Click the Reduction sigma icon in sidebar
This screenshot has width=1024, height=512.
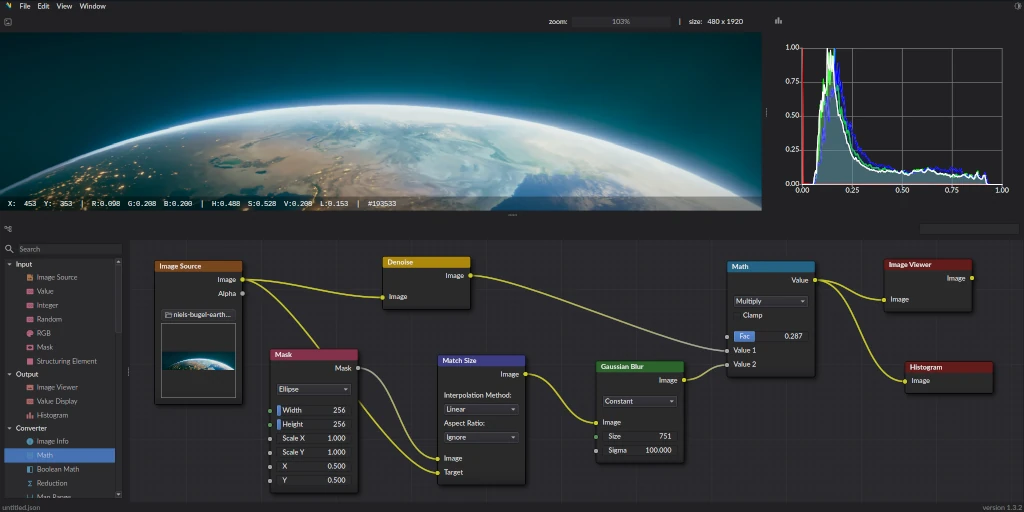[30, 483]
